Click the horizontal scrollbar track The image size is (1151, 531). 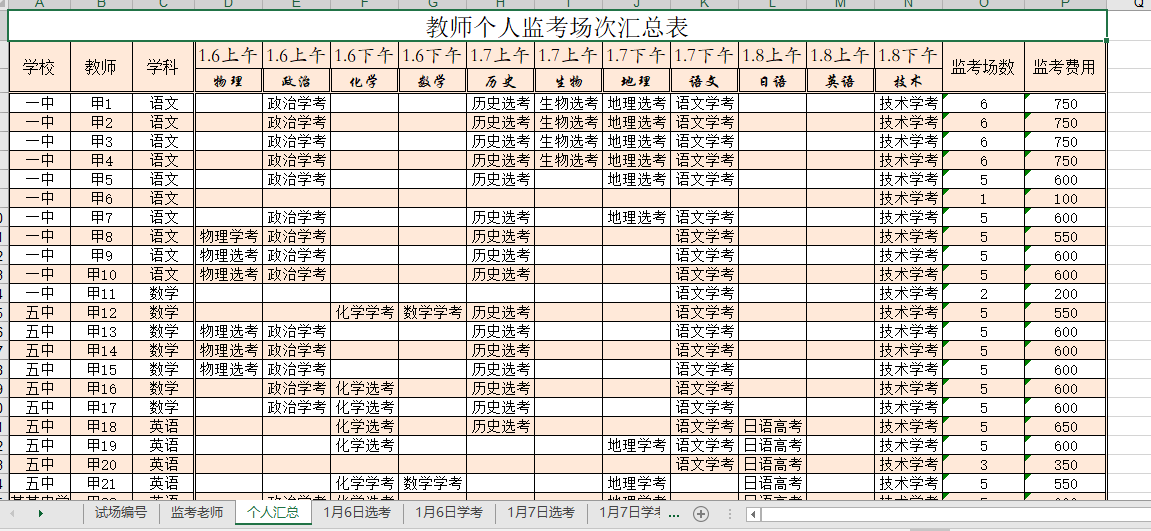tap(954, 514)
